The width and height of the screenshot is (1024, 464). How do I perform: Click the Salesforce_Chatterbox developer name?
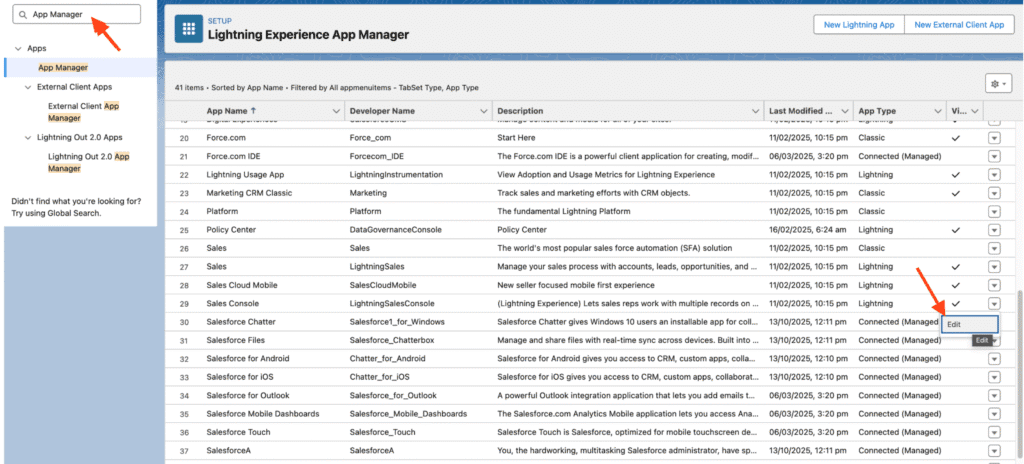point(392,340)
